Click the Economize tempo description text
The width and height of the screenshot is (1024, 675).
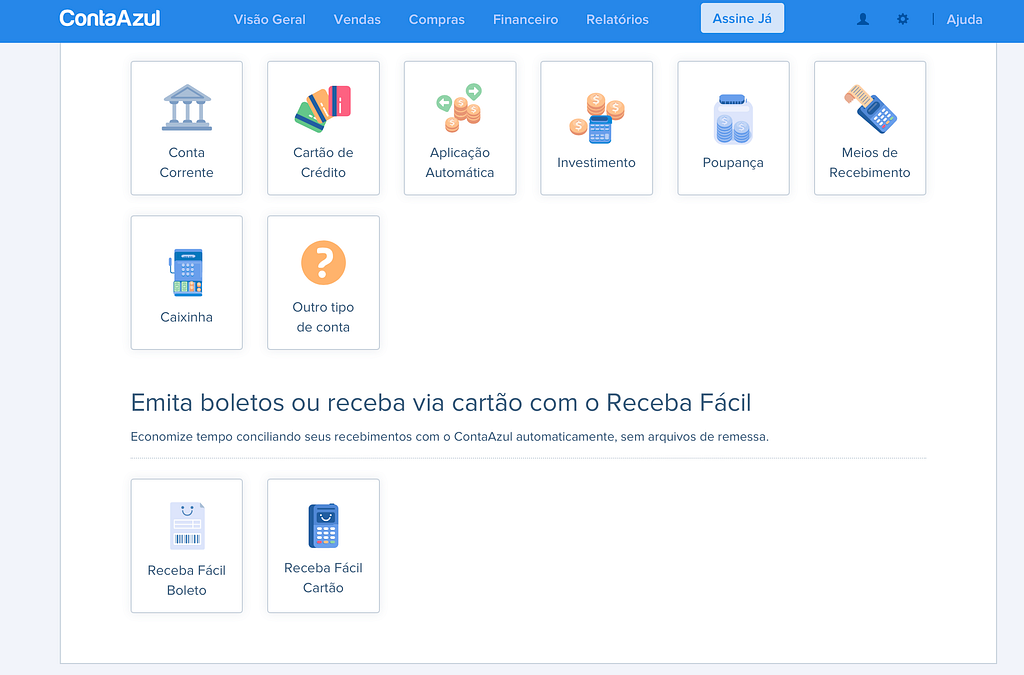point(450,437)
